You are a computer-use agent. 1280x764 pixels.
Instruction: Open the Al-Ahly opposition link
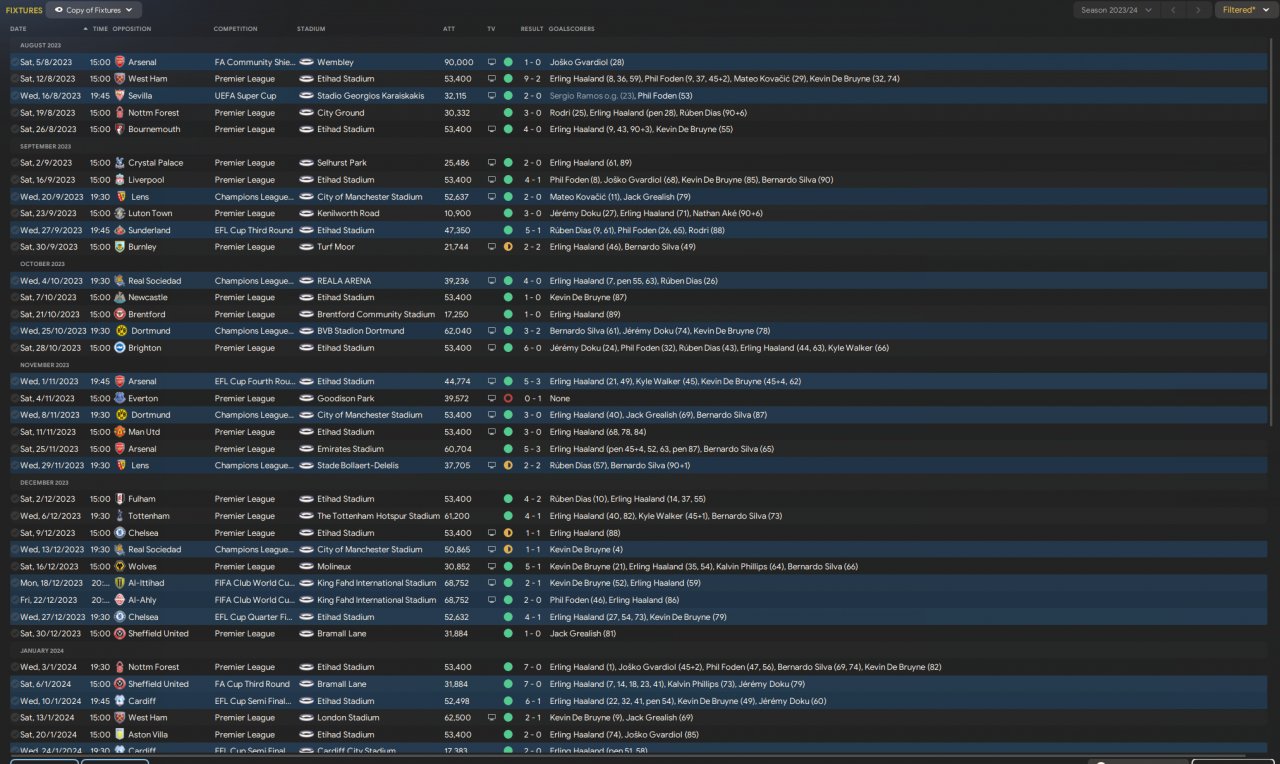pos(144,600)
